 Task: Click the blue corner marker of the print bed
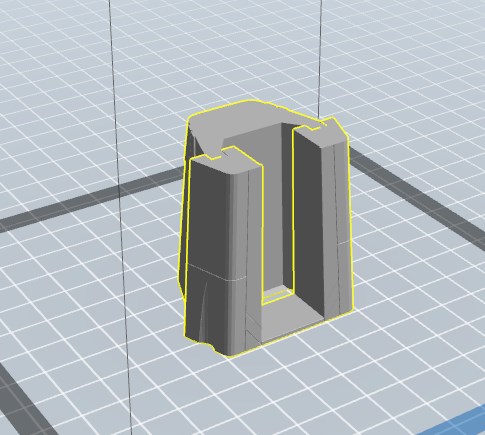click(462, 423)
